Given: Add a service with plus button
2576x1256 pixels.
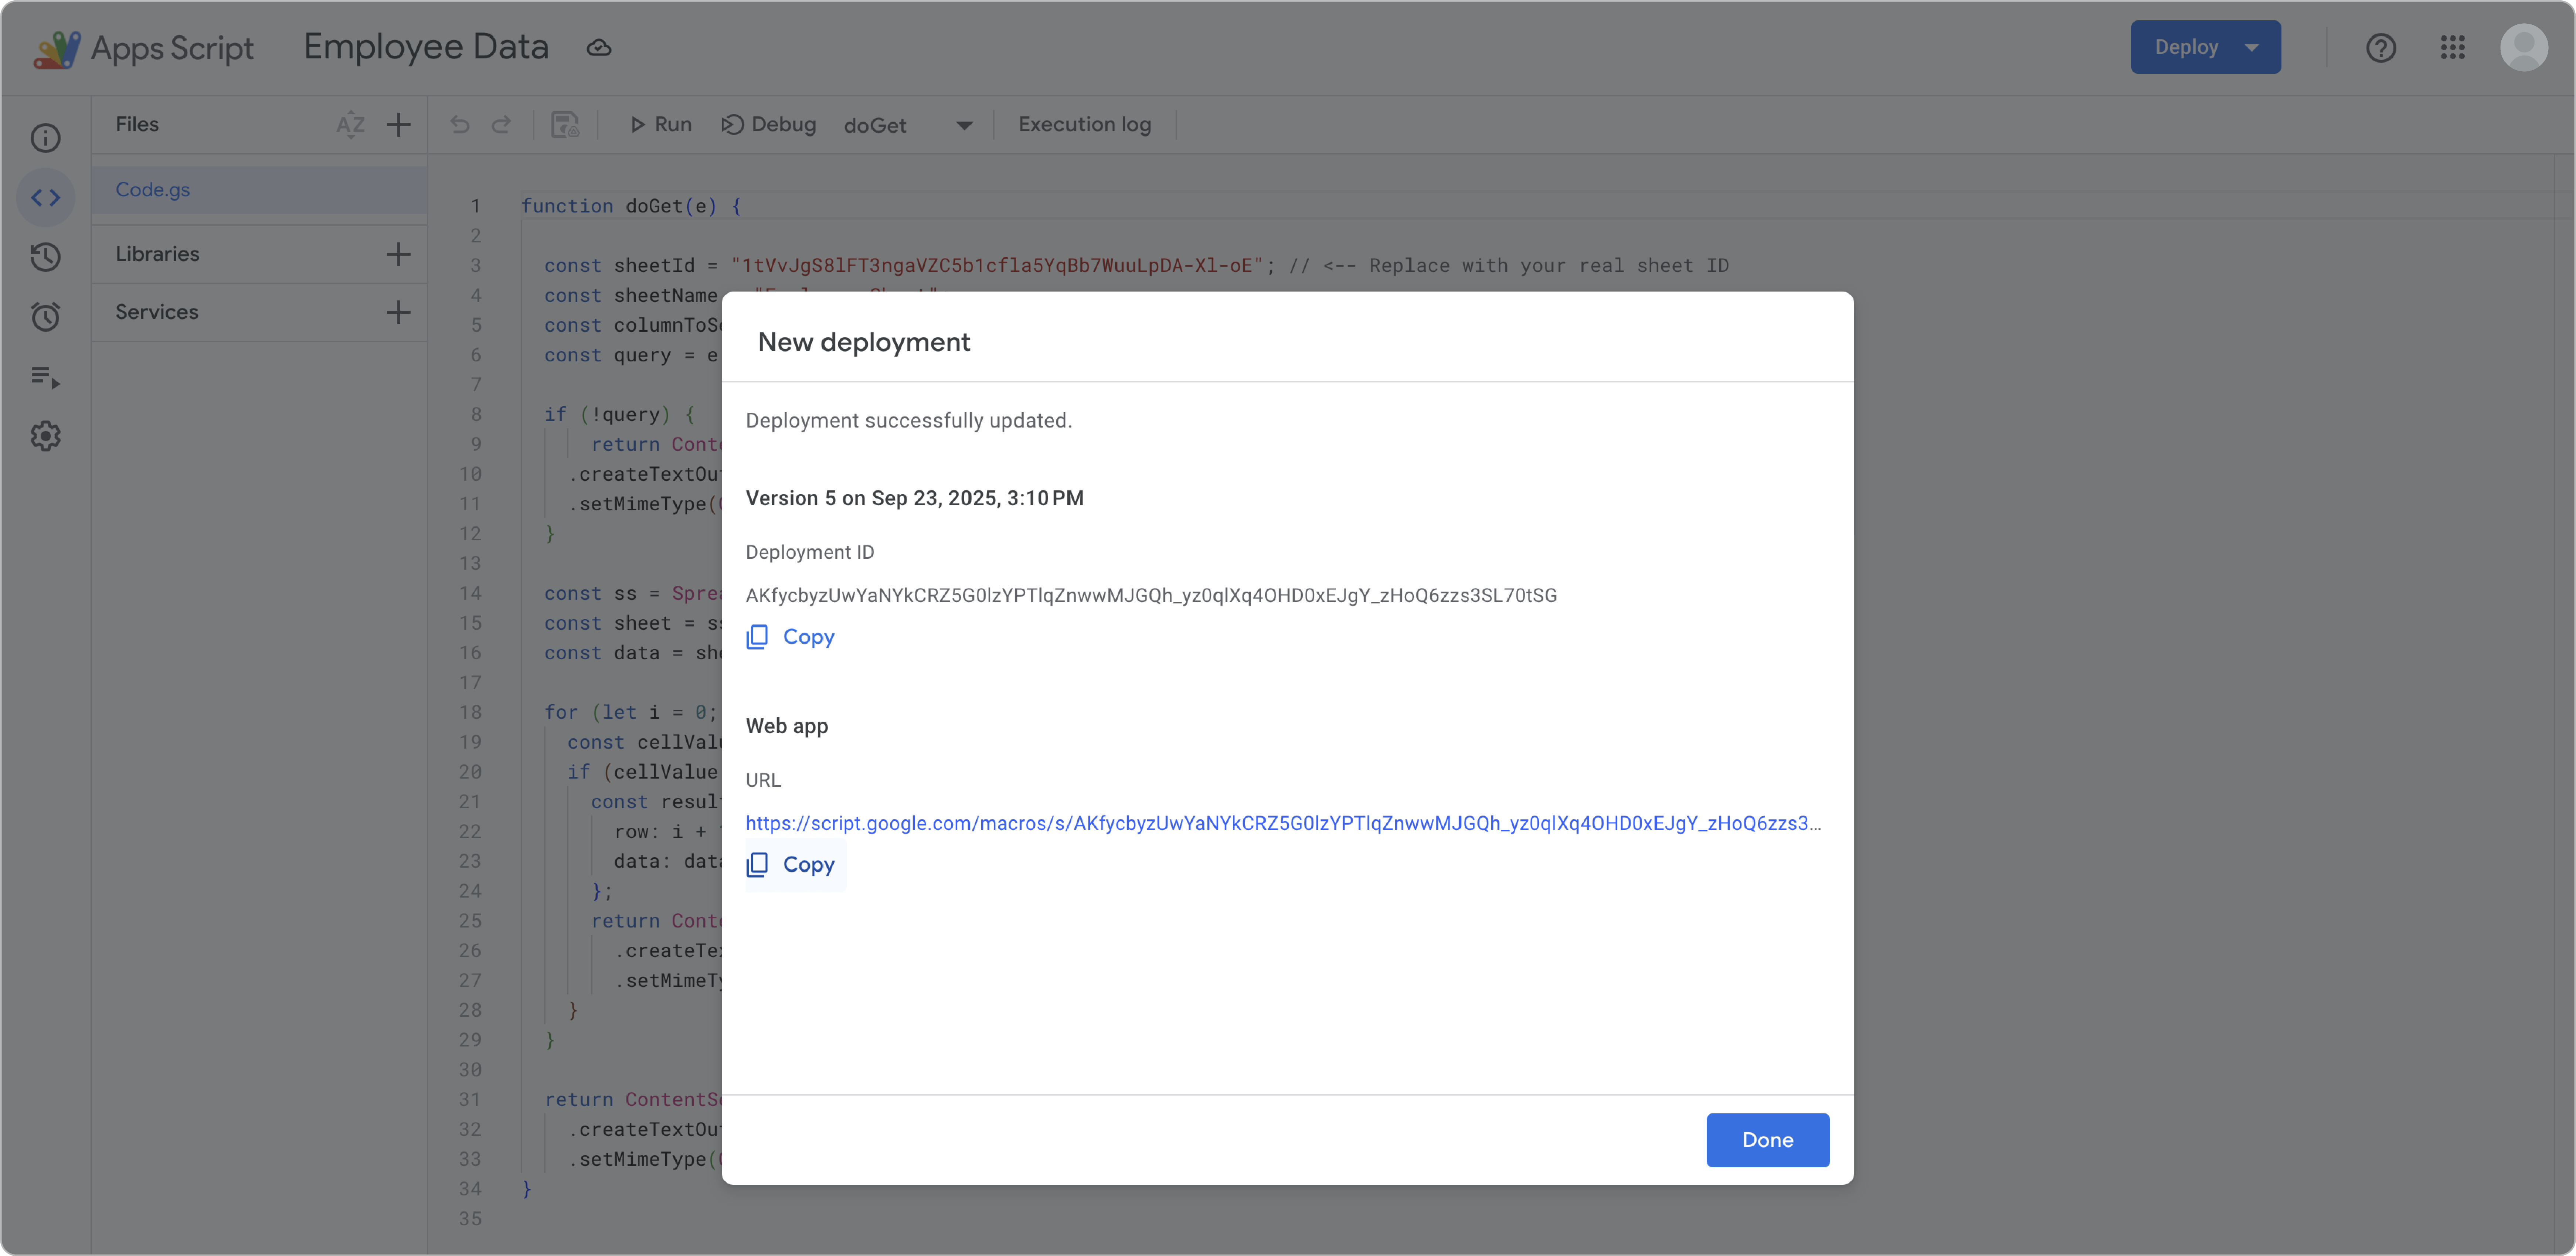Looking at the screenshot, I should [x=398, y=312].
